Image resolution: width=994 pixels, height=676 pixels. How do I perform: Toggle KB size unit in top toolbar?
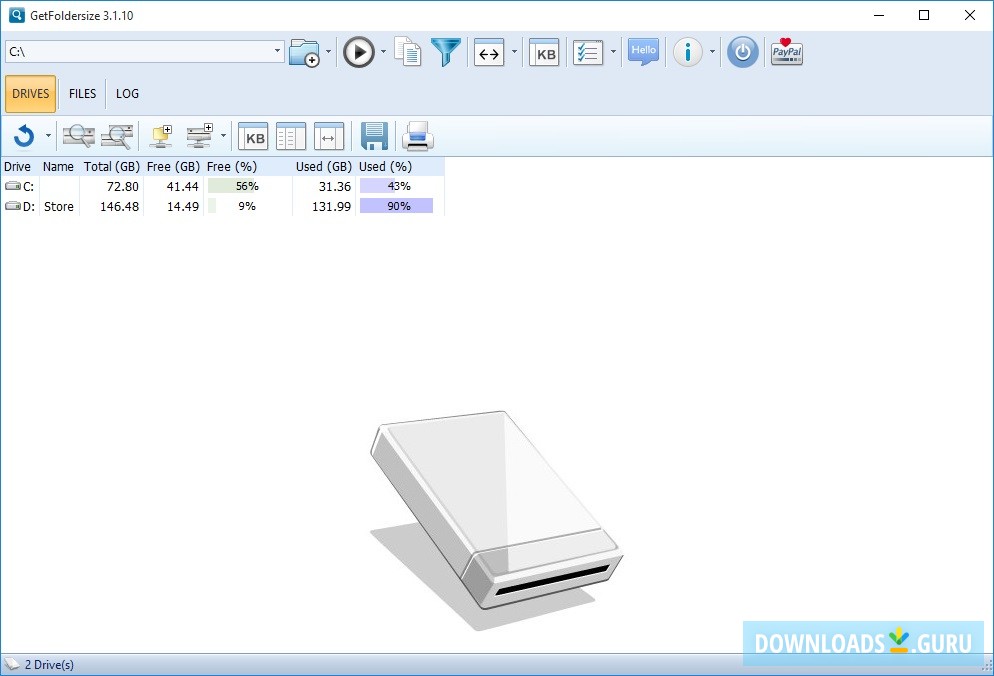tap(544, 52)
